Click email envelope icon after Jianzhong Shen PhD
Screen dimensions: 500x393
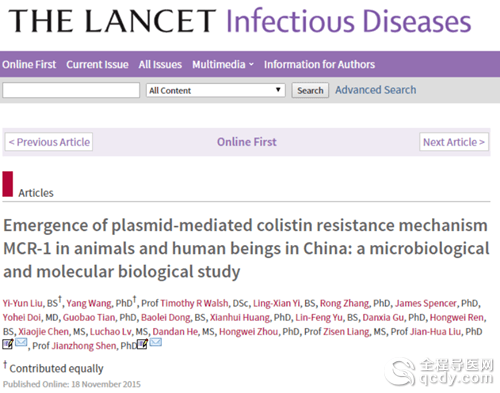coord(155,342)
